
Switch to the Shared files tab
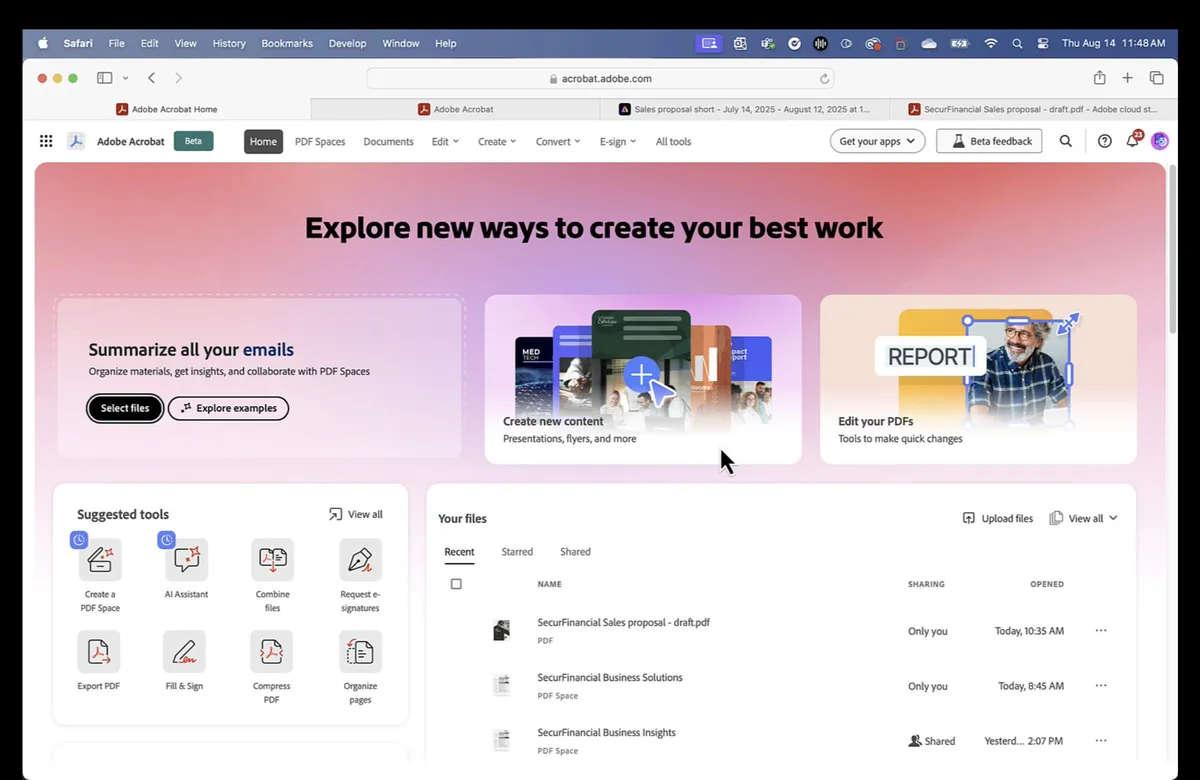[575, 552]
